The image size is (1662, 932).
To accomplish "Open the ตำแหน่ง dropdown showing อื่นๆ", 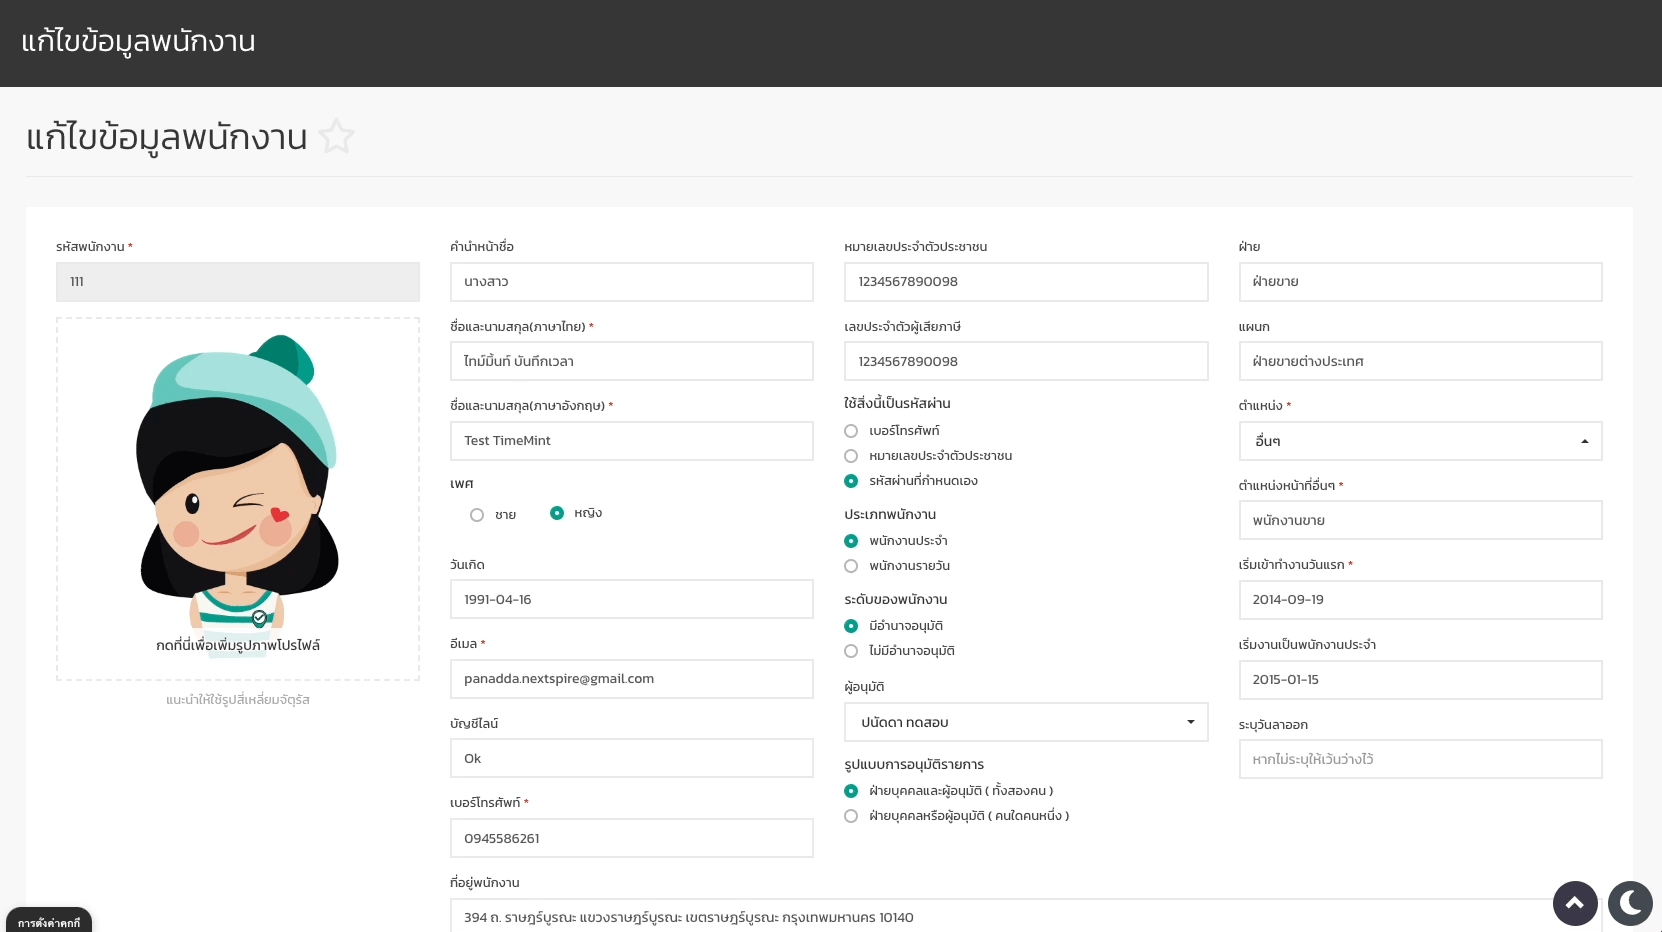I will pyautogui.click(x=1420, y=441).
